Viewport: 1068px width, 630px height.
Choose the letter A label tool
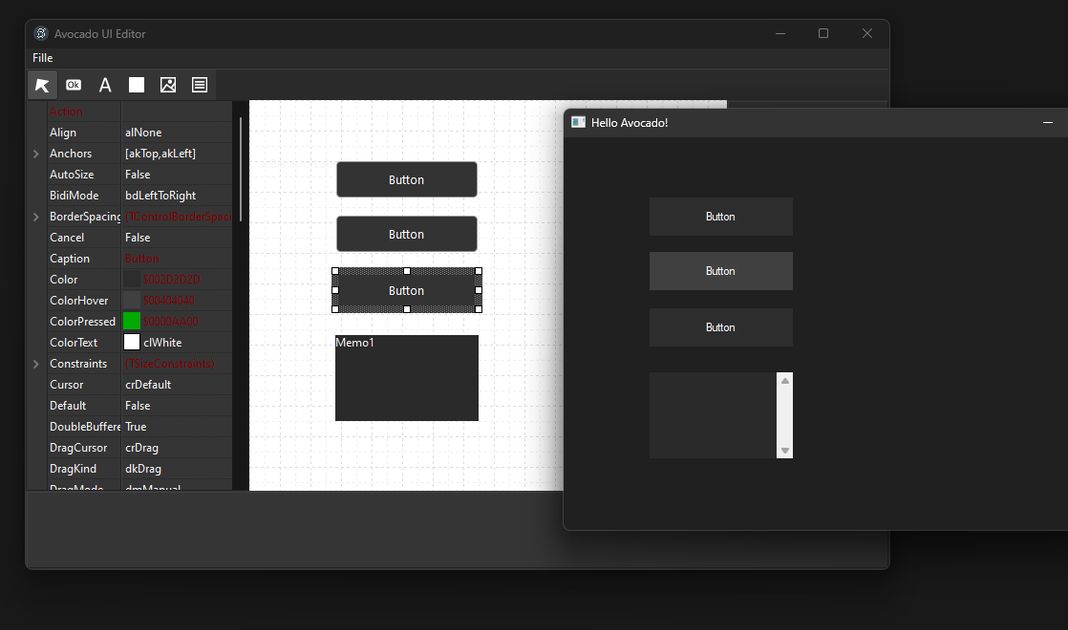coord(105,85)
